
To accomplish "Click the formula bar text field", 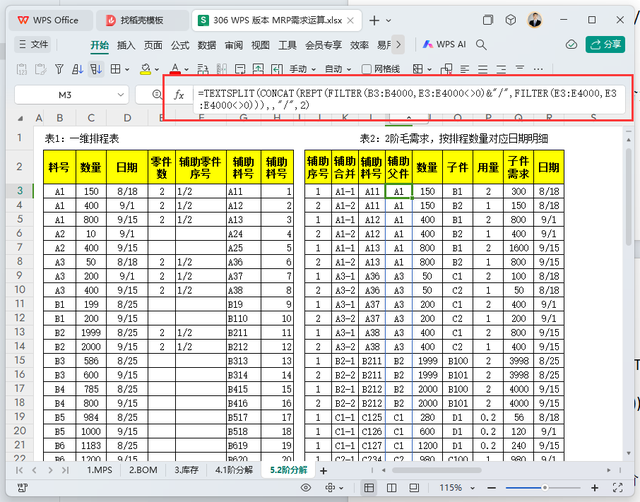I will pos(409,99).
